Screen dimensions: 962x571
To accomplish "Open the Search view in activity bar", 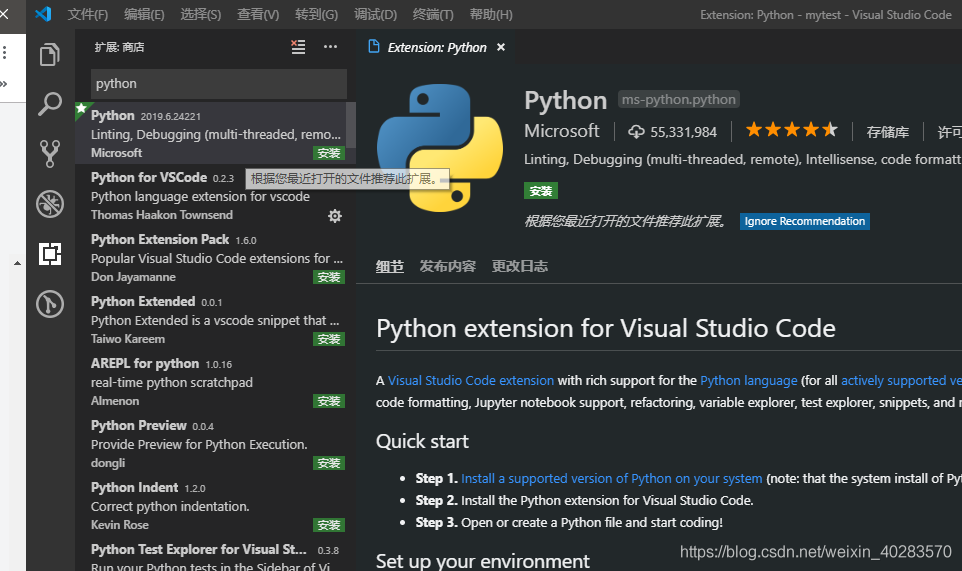I will coord(49,104).
